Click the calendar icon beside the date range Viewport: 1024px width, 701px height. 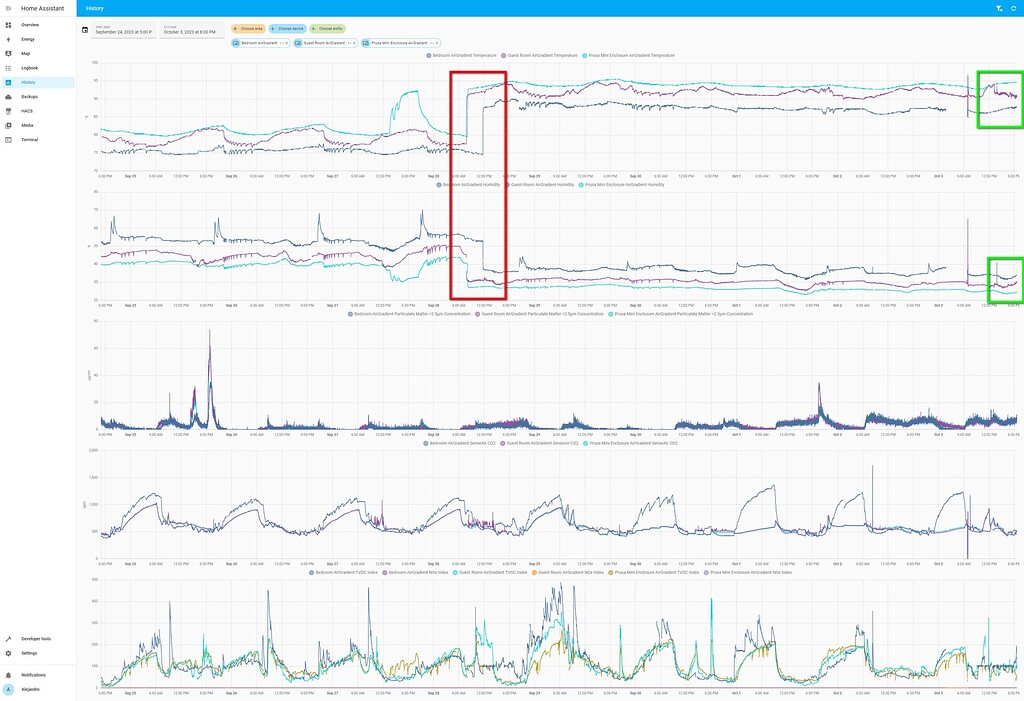[x=85, y=29]
